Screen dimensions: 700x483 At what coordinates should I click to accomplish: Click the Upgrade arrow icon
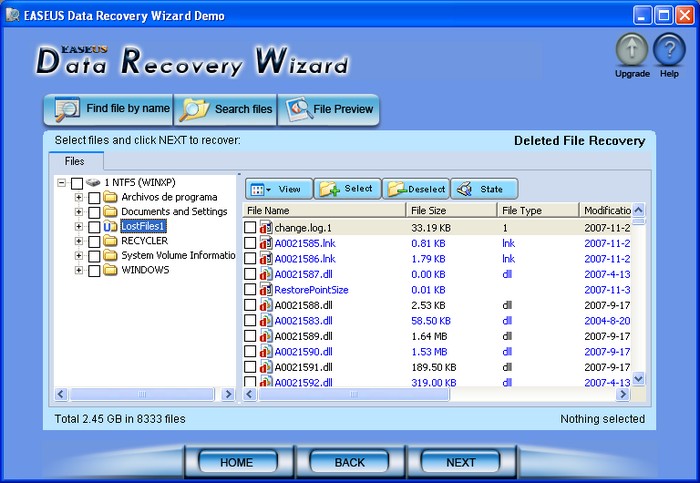(x=632, y=50)
